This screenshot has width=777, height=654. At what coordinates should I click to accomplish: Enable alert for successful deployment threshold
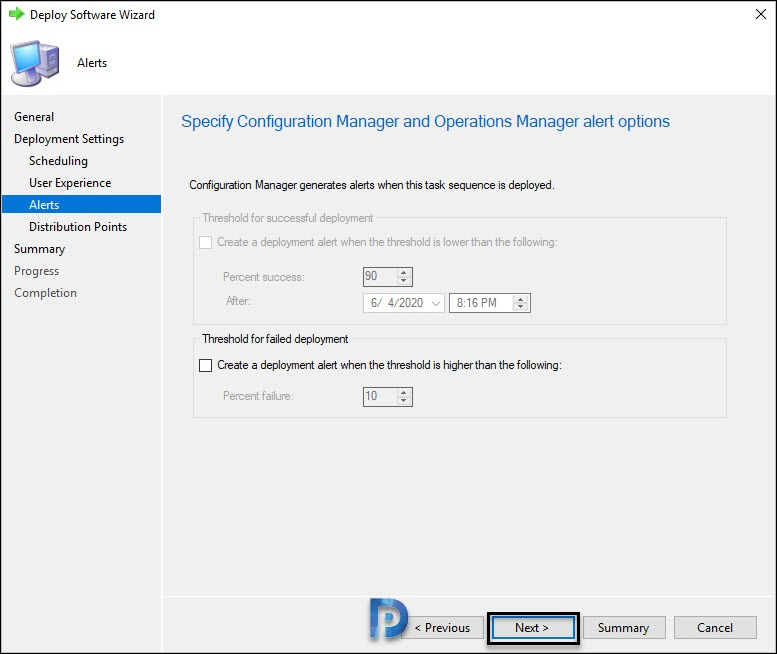(x=205, y=242)
